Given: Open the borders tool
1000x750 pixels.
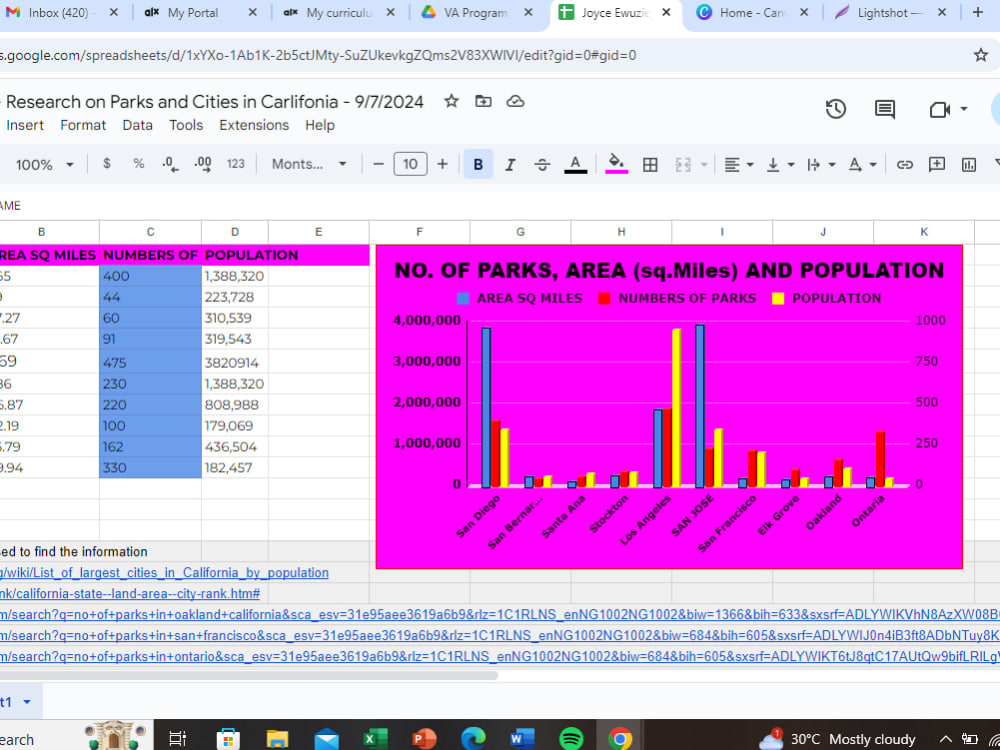Looking at the screenshot, I should tap(650, 165).
